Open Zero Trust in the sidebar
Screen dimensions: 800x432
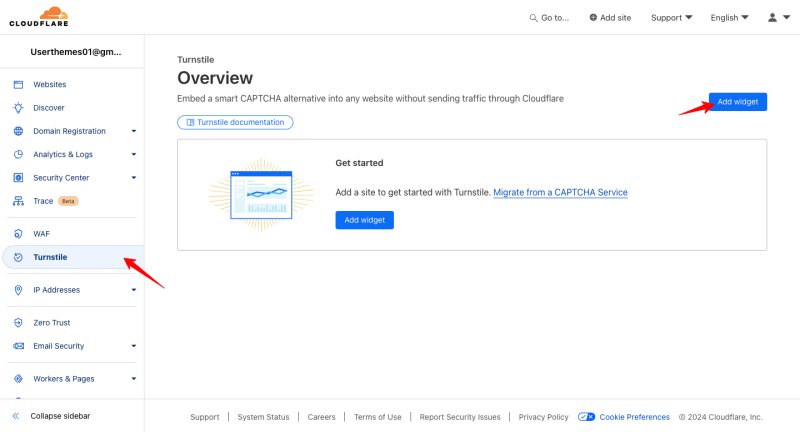tap(52, 322)
